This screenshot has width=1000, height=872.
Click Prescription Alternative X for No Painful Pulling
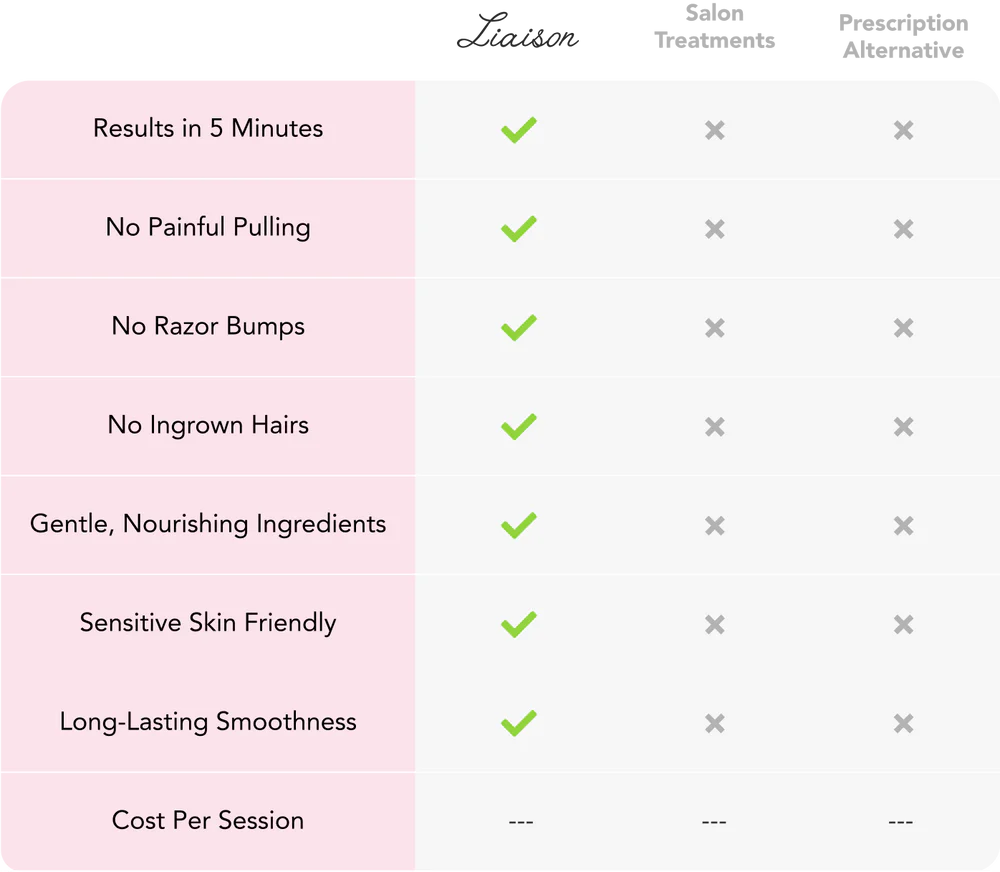[903, 229]
